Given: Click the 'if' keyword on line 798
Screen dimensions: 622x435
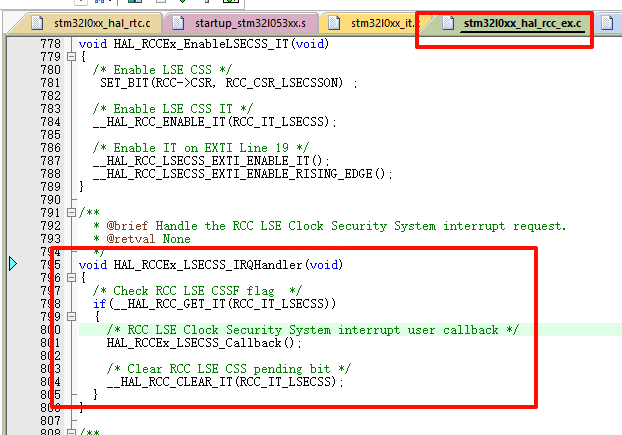Looking at the screenshot, I should (x=100, y=304).
